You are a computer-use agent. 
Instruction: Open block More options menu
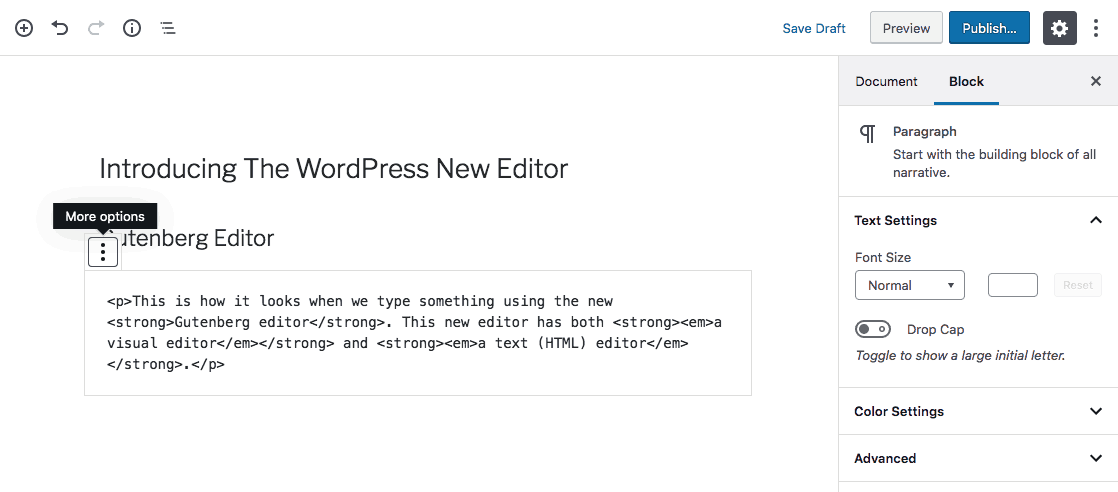coord(103,252)
